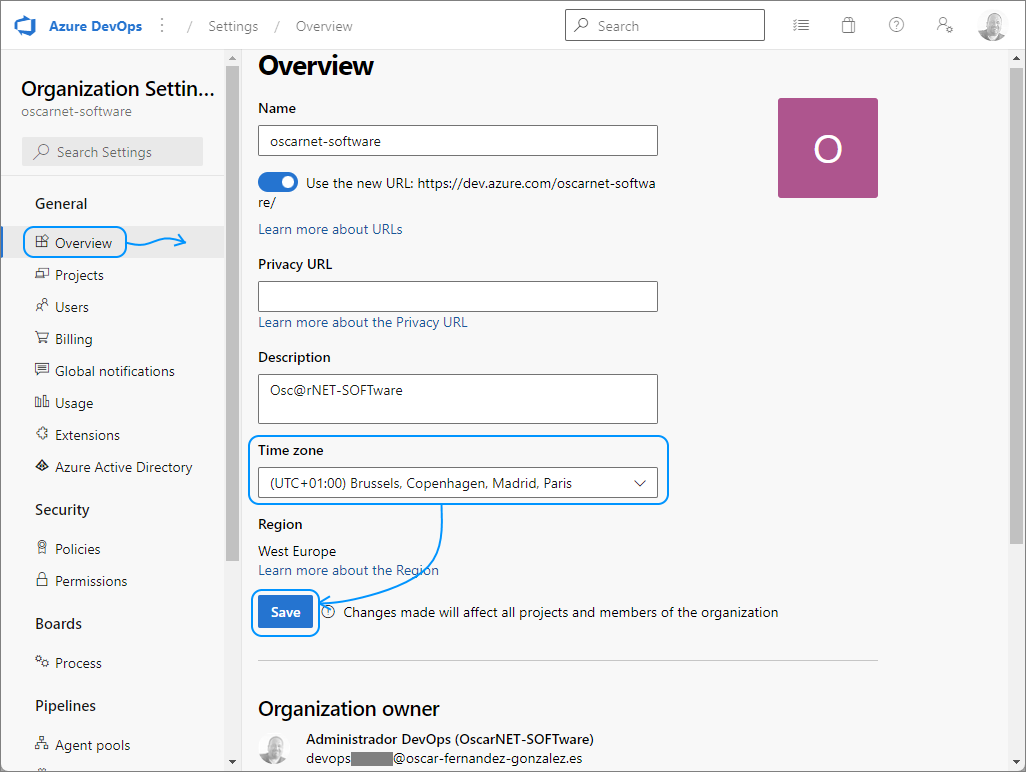Viewport: 1026px width, 772px height.
Task: Click the organization owner avatar picture
Action: click(274, 749)
